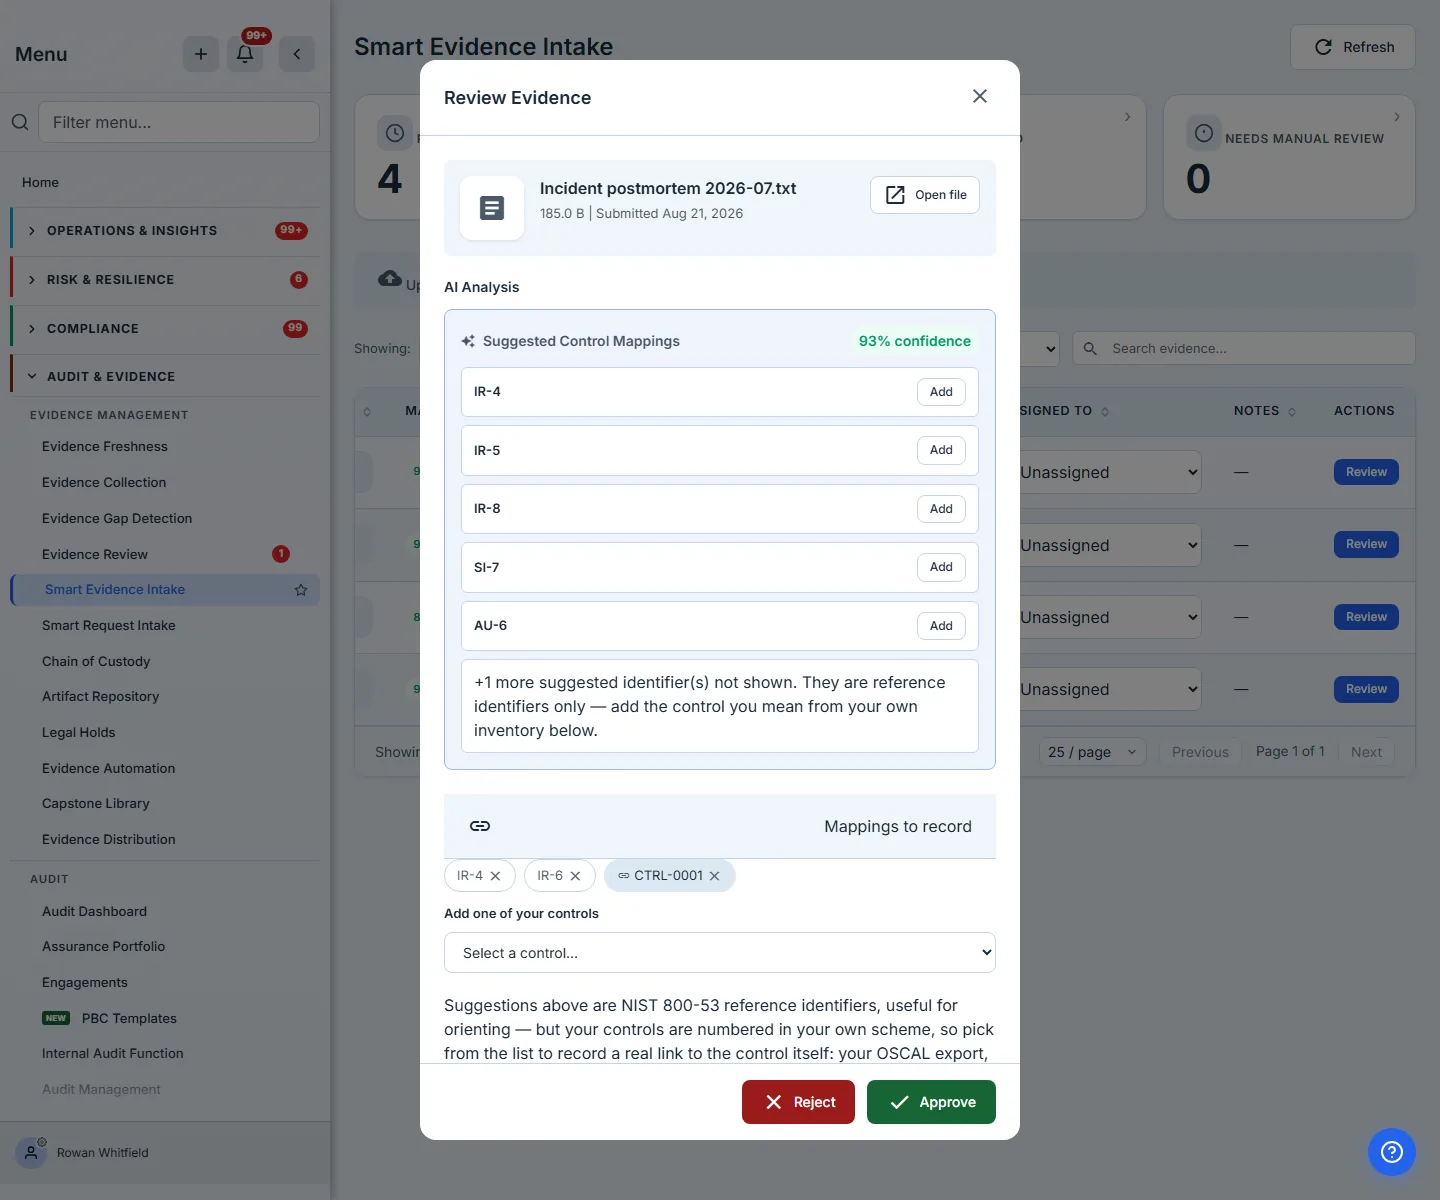Open Capstone Library
This screenshot has width=1440, height=1200.
(96, 804)
